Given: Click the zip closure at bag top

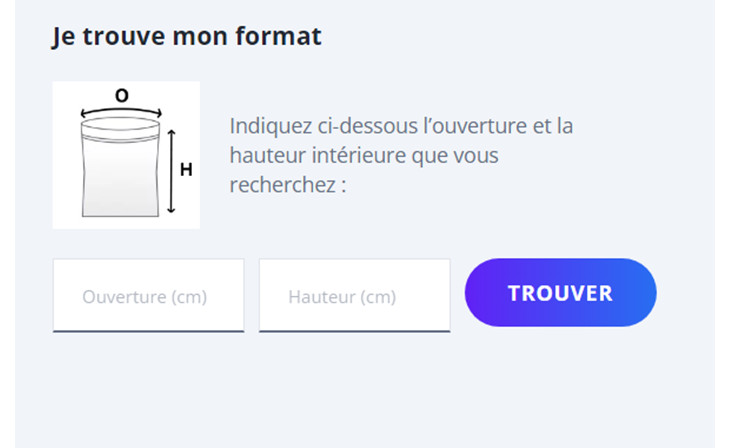Looking at the screenshot, I should point(121,129).
